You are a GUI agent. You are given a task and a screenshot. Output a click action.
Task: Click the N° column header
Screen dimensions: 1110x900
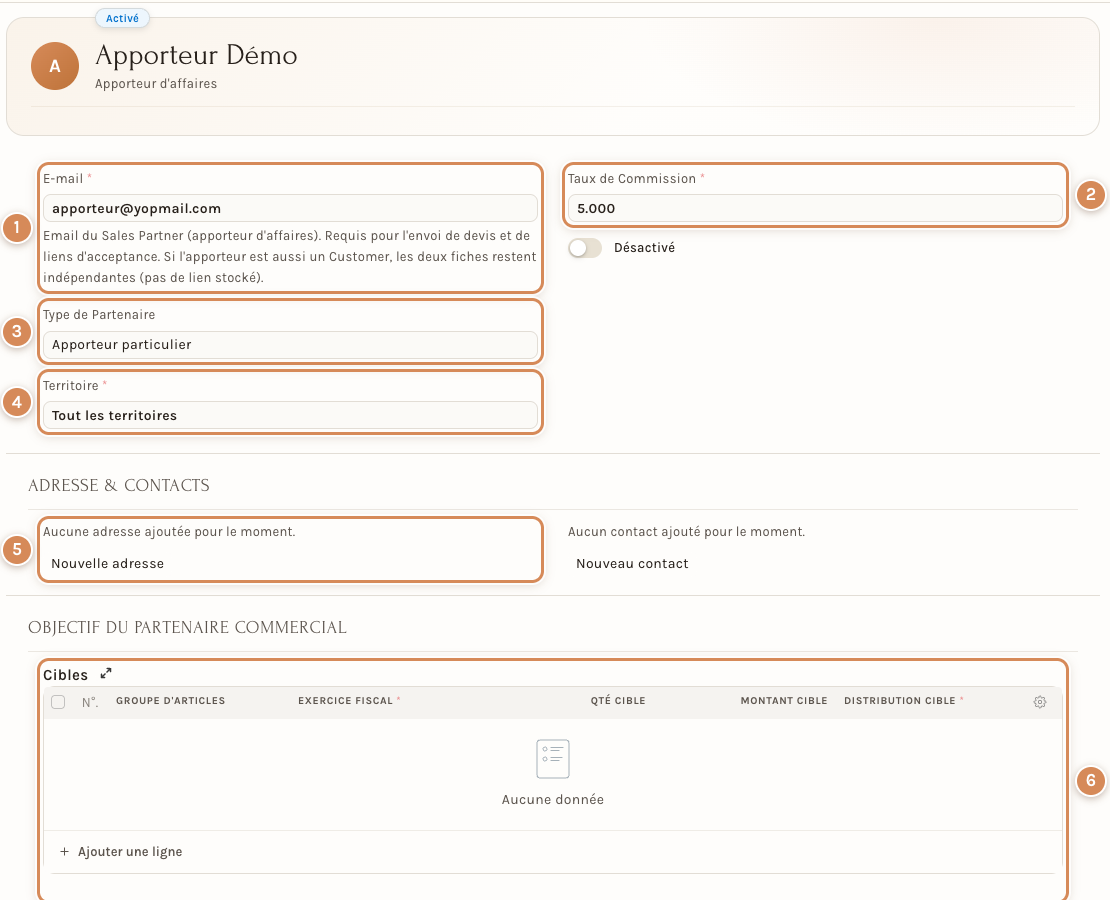90,702
